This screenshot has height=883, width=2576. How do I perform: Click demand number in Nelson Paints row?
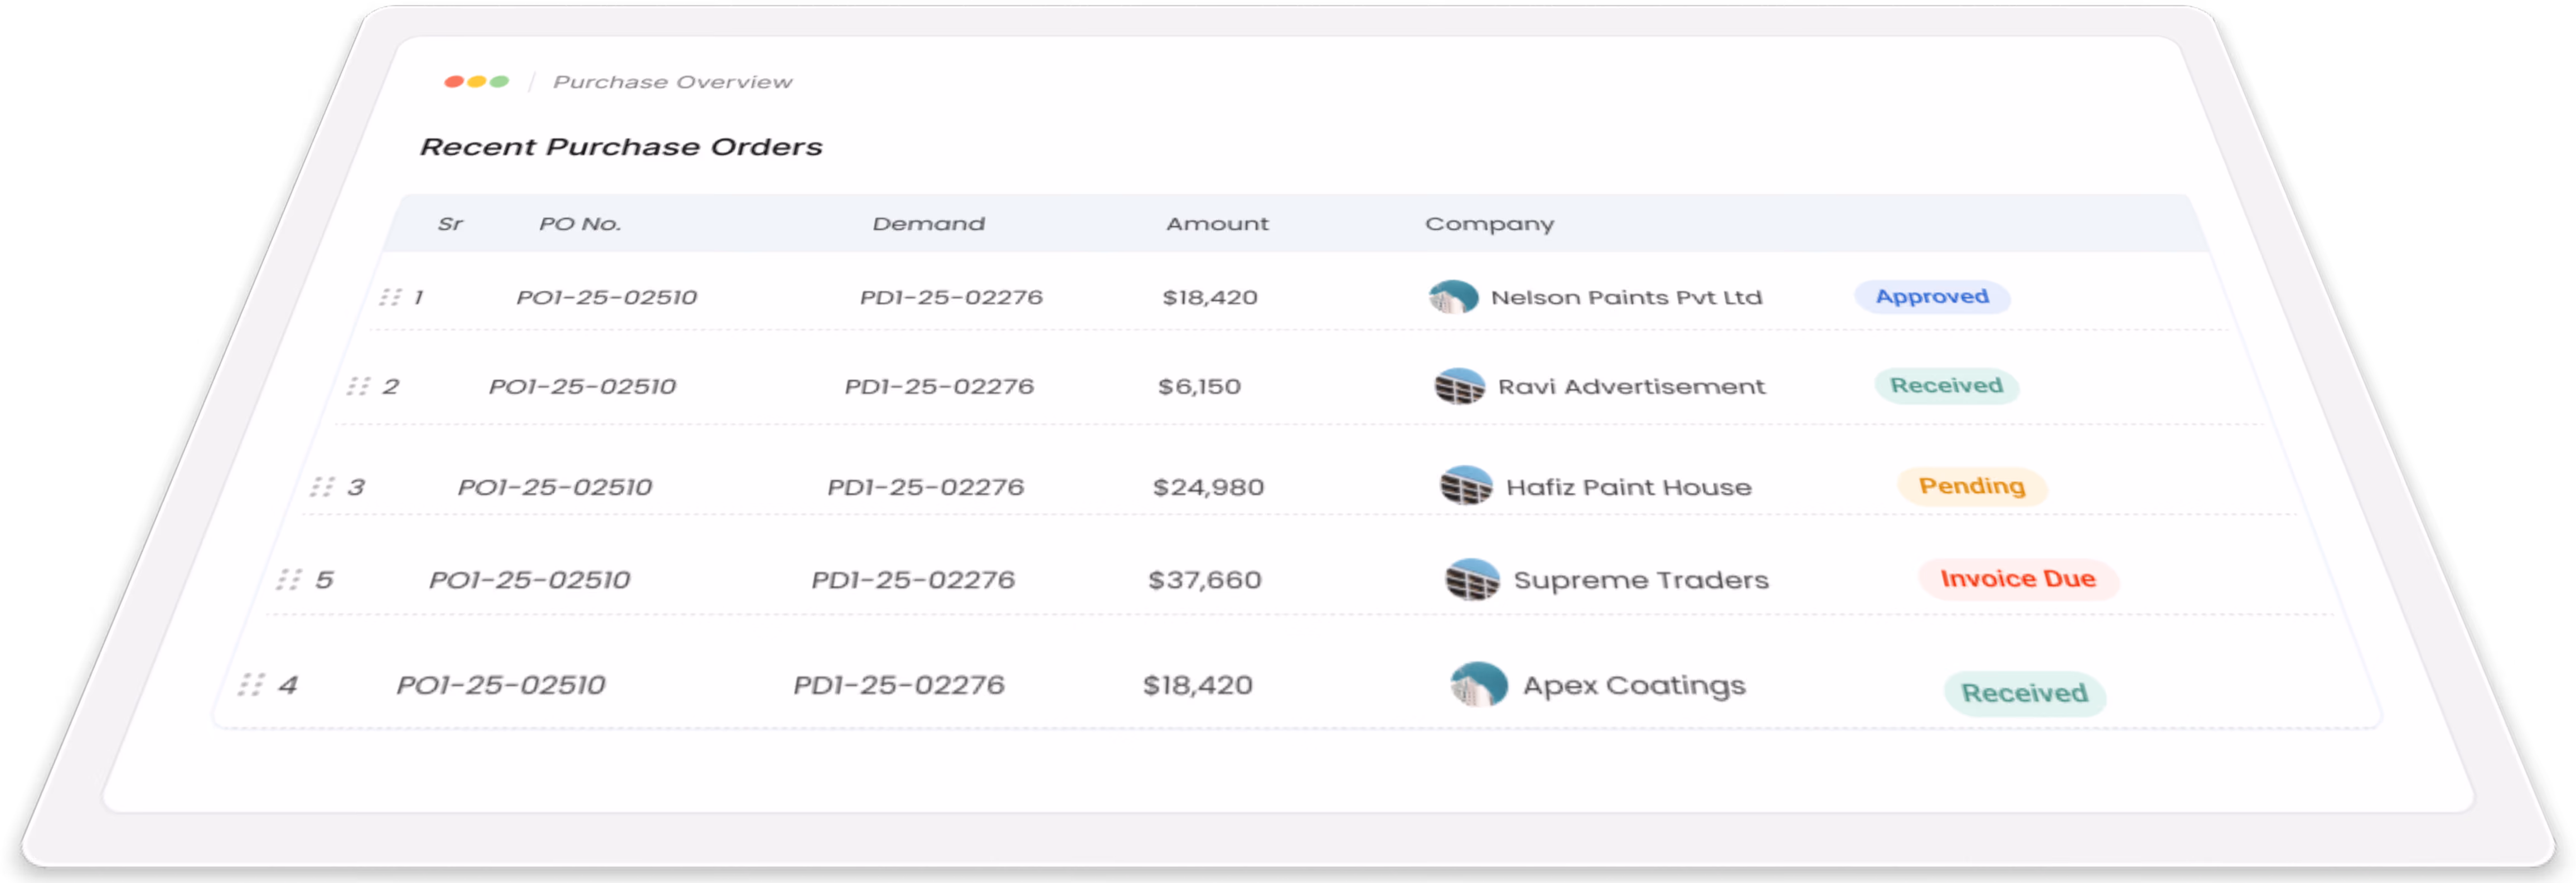pos(951,297)
